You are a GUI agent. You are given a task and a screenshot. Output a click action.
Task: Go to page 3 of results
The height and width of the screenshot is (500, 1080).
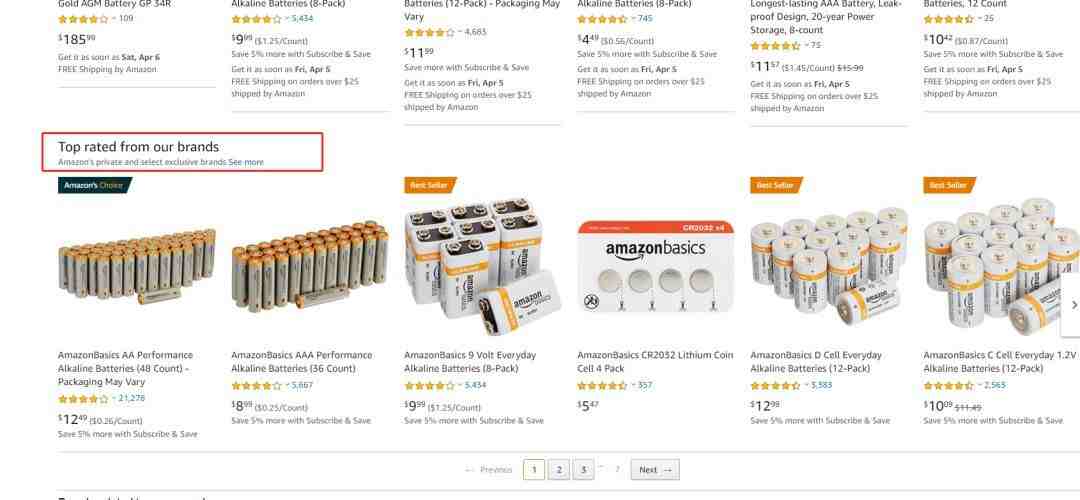[583, 470]
